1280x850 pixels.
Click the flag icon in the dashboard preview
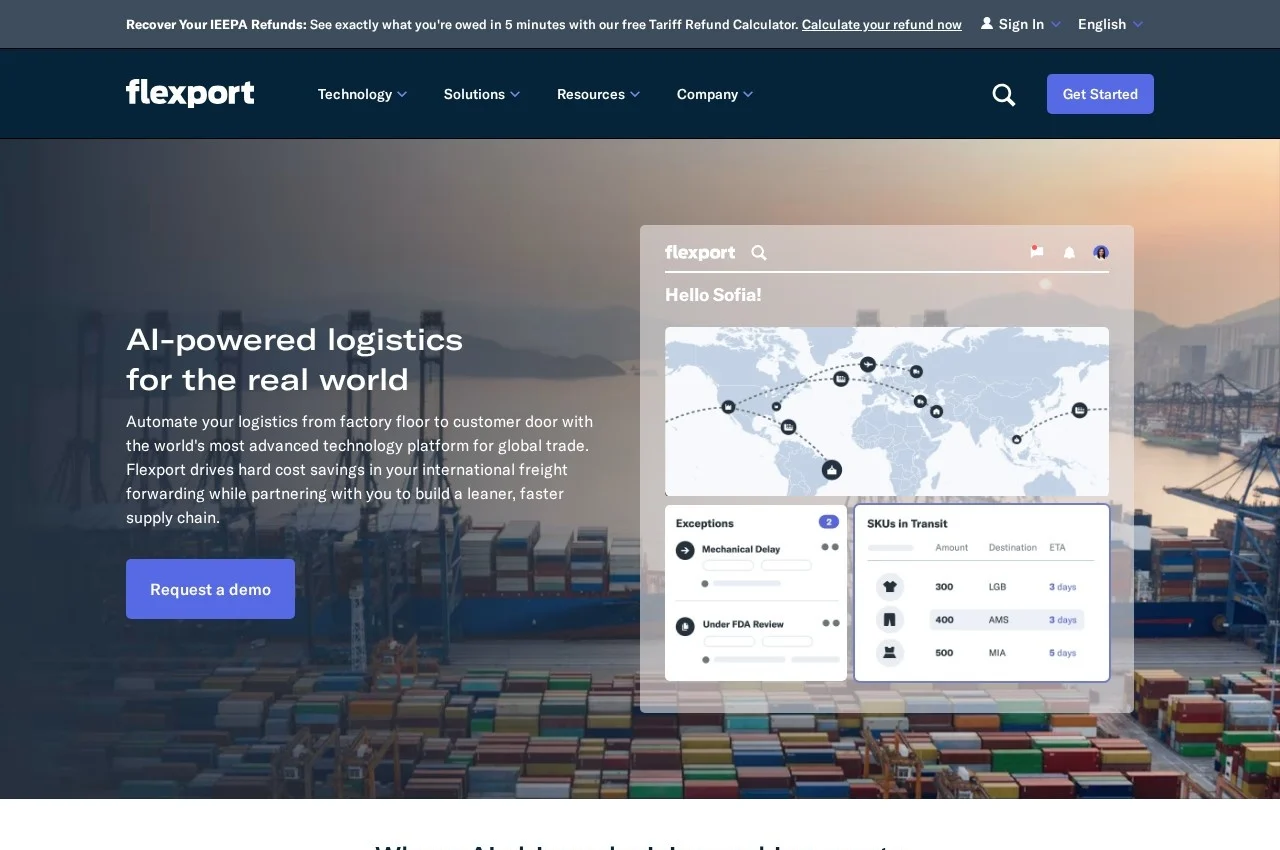[x=1037, y=252]
